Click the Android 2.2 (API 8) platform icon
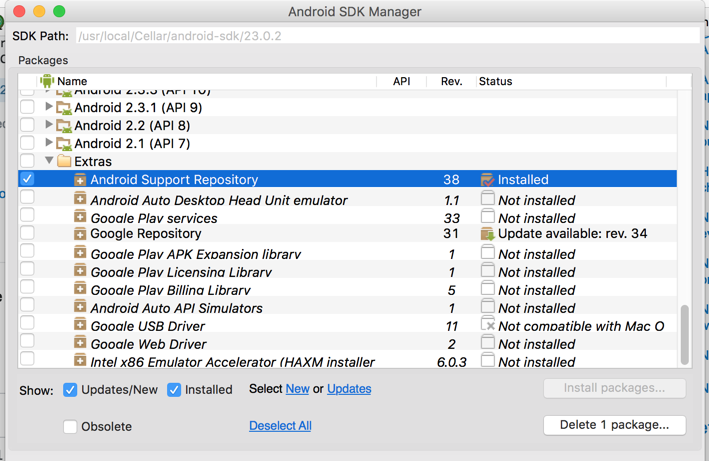This screenshot has height=461, width=709. point(64,126)
